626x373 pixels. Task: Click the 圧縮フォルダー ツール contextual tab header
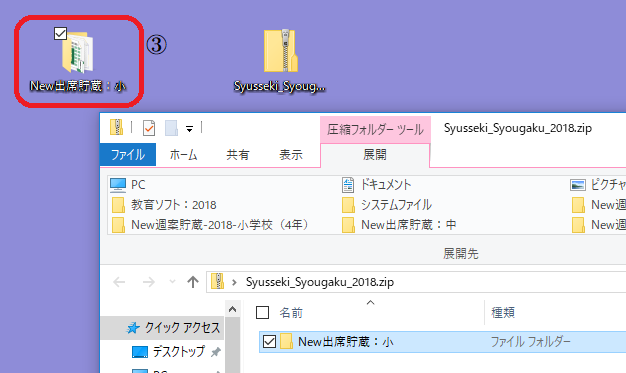coord(375,129)
